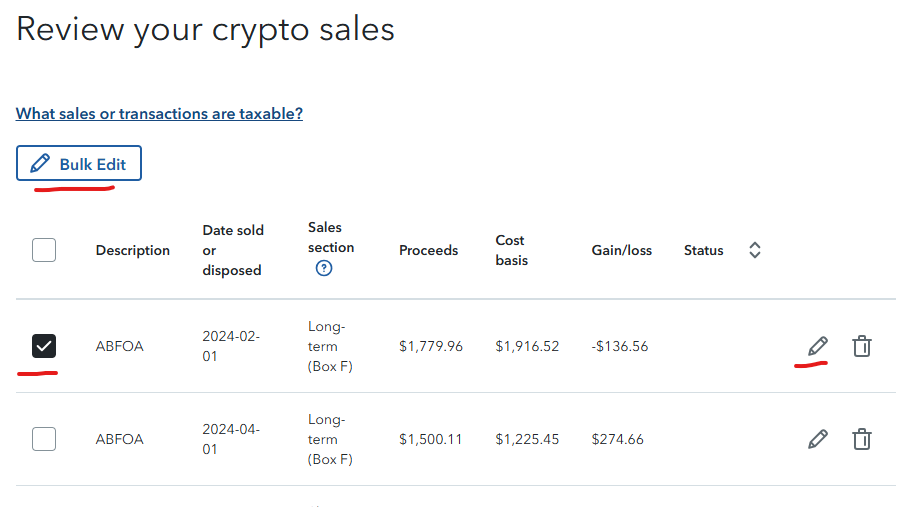Click the Date sold or disposed column header
This screenshot has width=899, height=507.
pos(233,250)
